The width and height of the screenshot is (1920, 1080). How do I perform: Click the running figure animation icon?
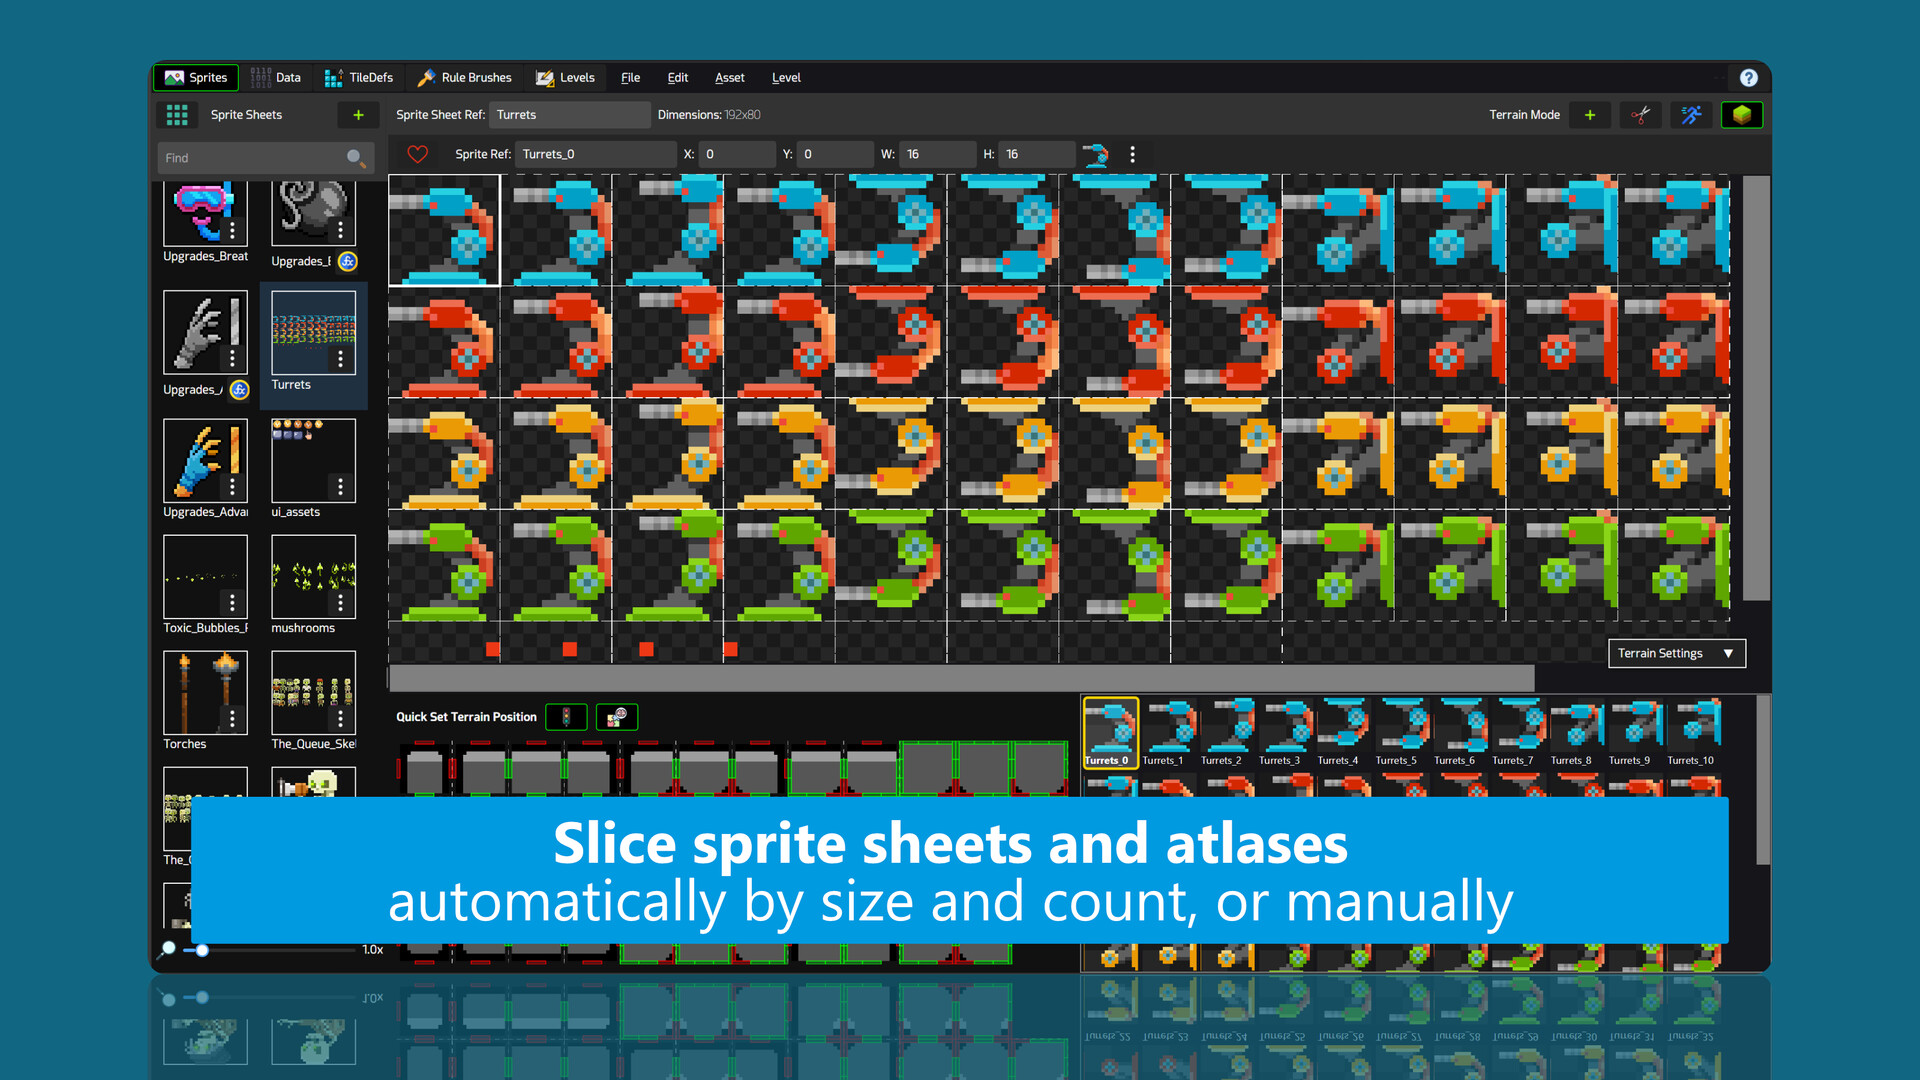(x=1691, y=115)
